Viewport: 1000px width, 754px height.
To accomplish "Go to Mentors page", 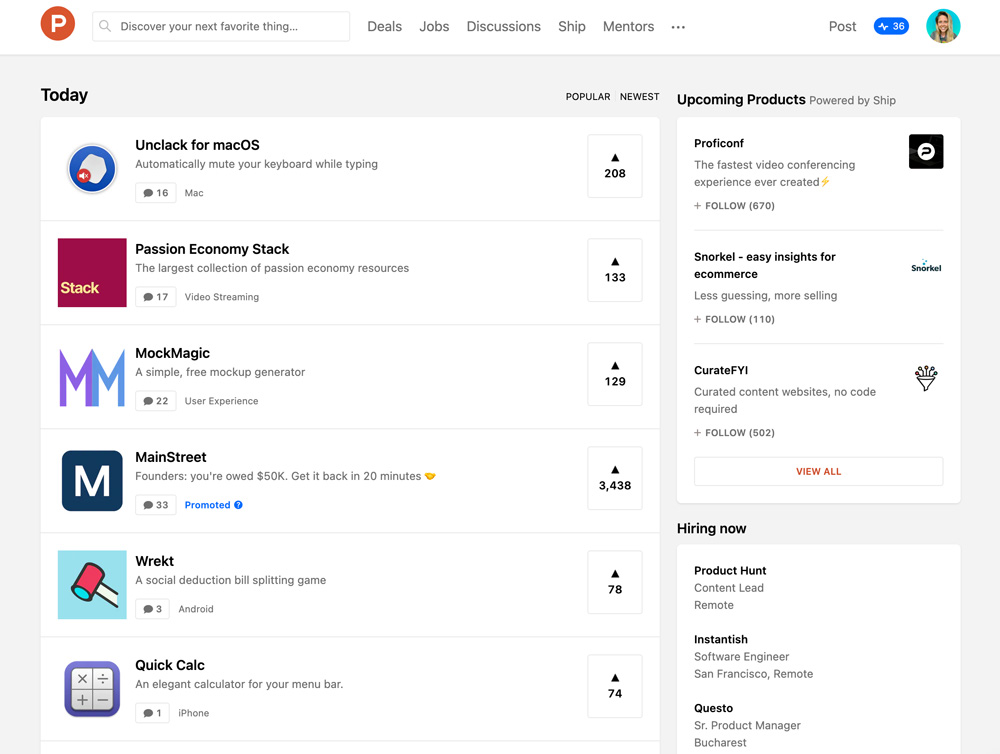I will click(629, 26).
